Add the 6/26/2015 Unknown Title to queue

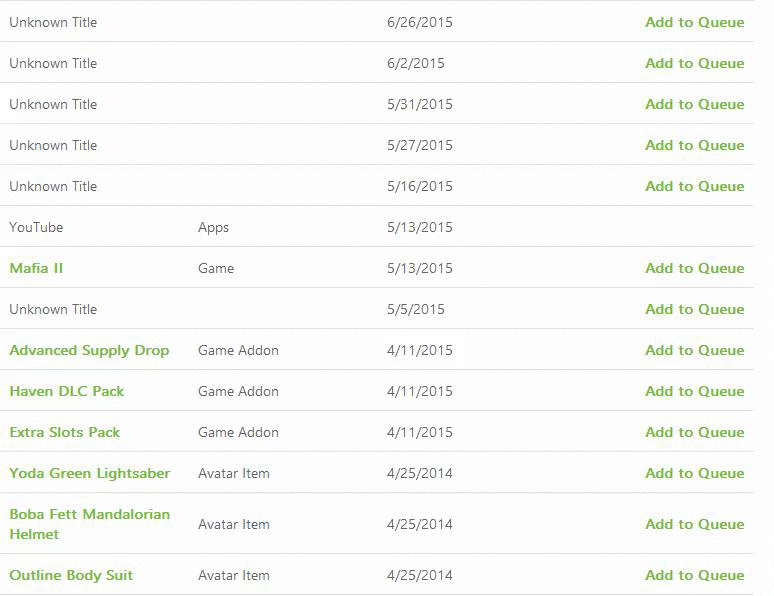tap(694, 22)
